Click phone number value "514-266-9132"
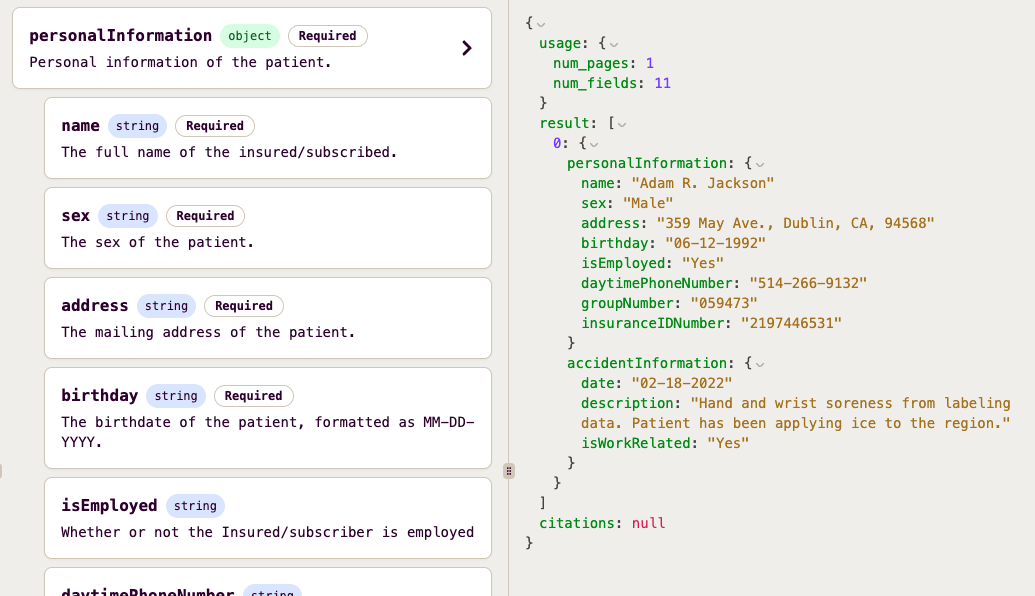 click(808, 283)
